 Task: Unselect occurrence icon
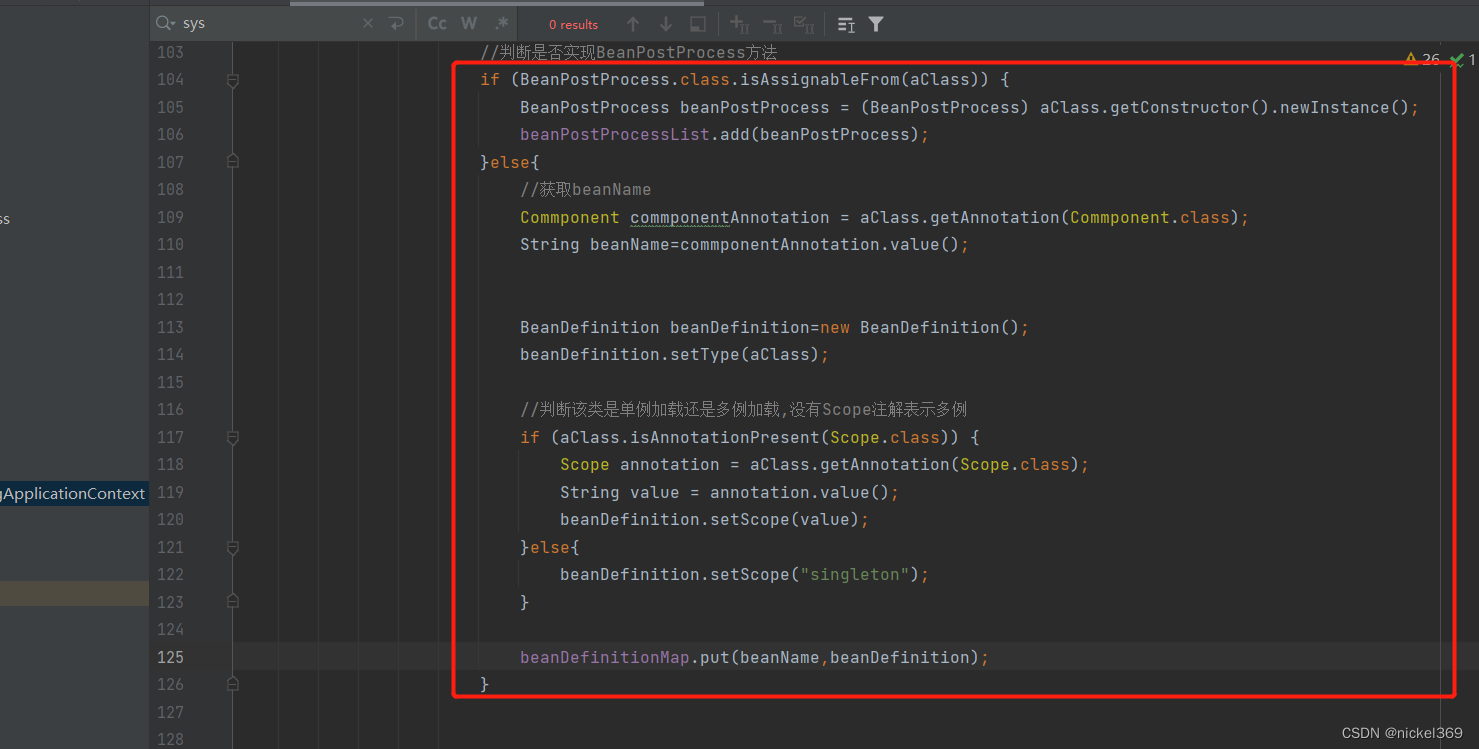point(772,24)
